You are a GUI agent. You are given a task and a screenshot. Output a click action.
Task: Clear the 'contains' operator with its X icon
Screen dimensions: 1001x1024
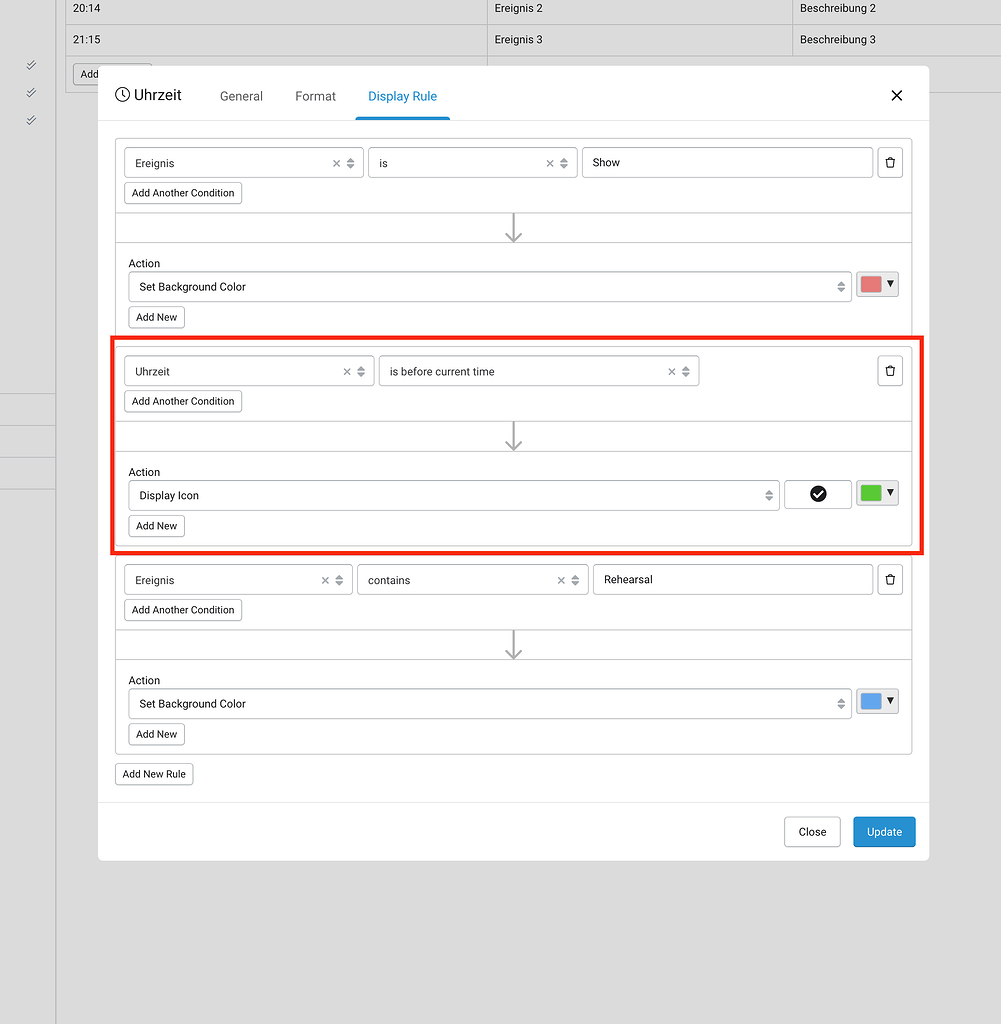[562, 579]
